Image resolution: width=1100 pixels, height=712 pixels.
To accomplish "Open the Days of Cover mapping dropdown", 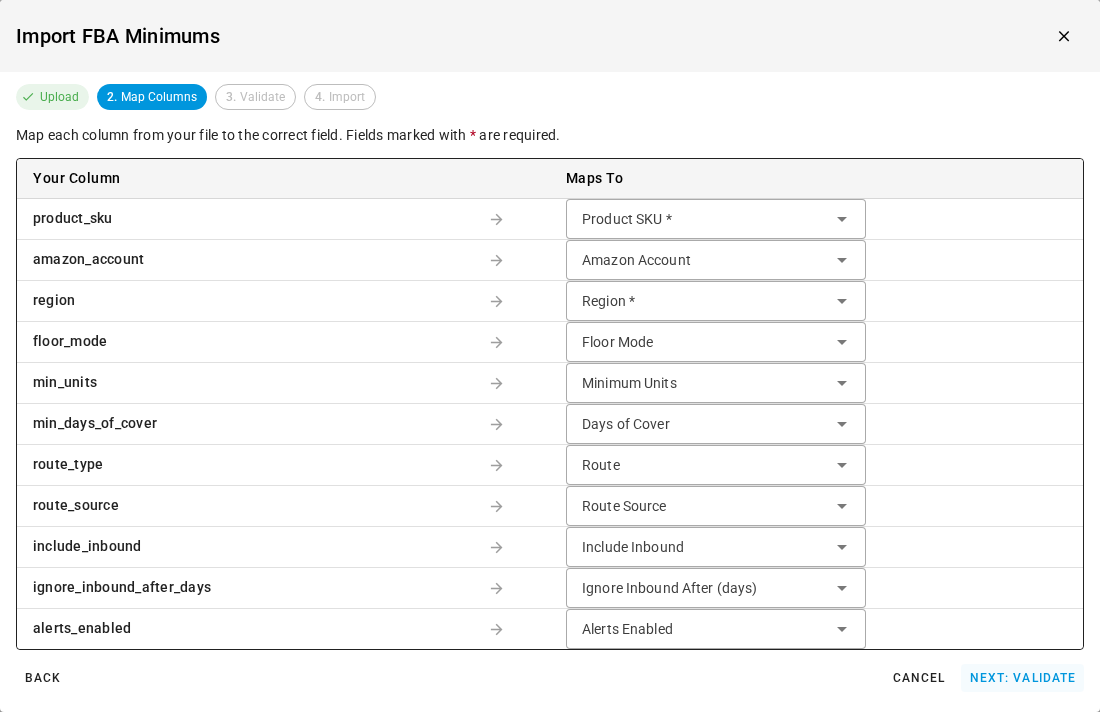I will pyautogui.click(x=716, y=424).
